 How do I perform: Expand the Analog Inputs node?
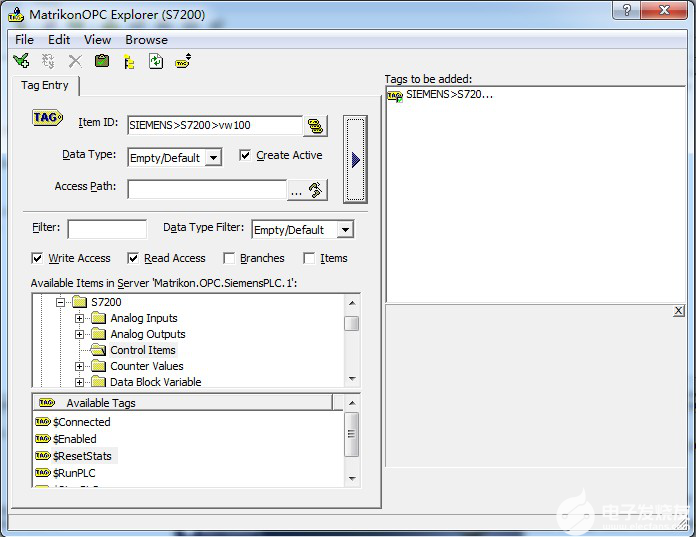(x=79, y=318)
